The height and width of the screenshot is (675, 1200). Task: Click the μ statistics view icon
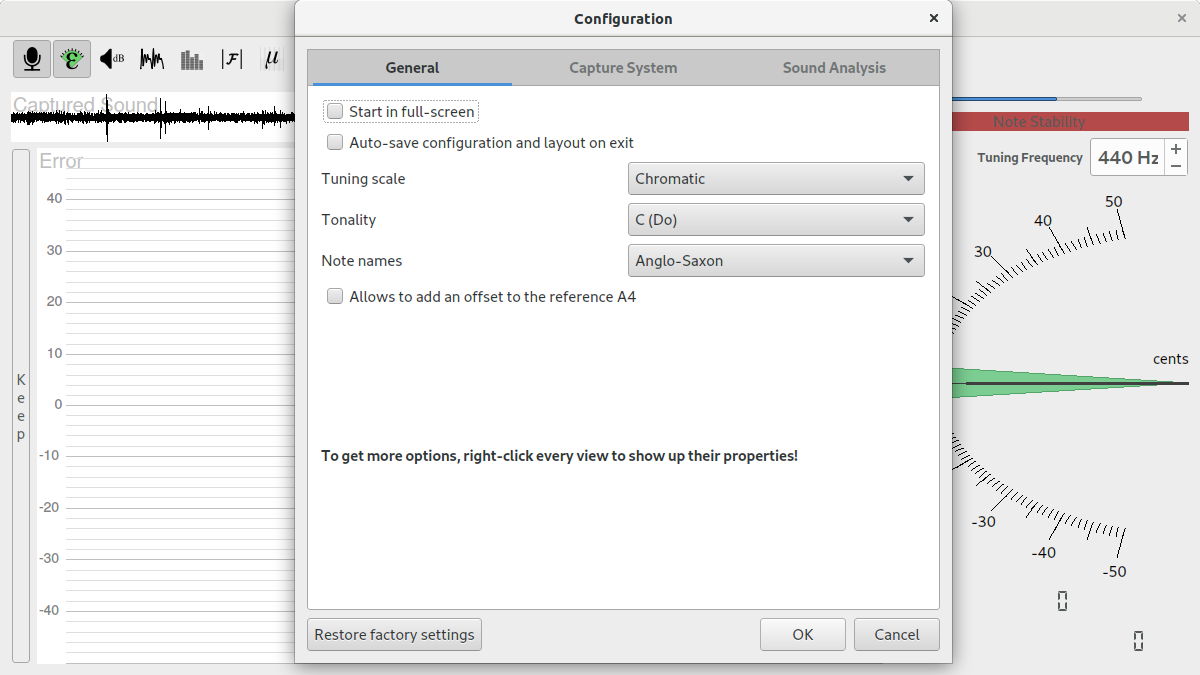[271, 60]
